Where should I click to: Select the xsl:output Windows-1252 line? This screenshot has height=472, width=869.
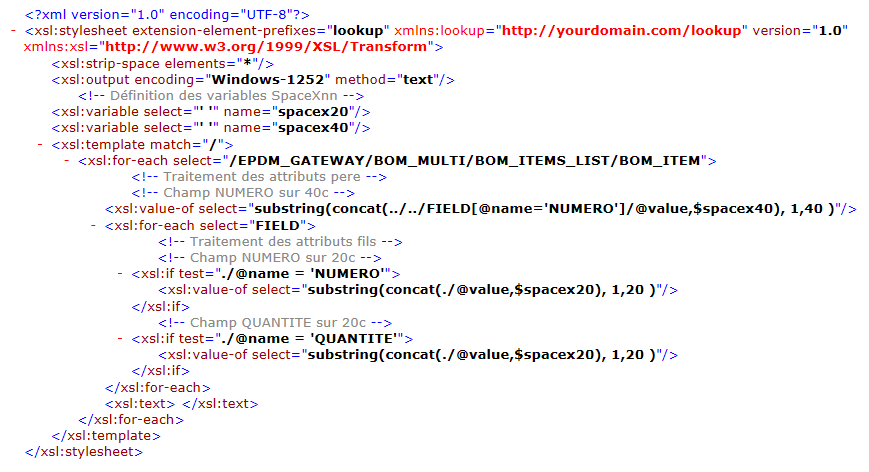[x=254, y=80]
